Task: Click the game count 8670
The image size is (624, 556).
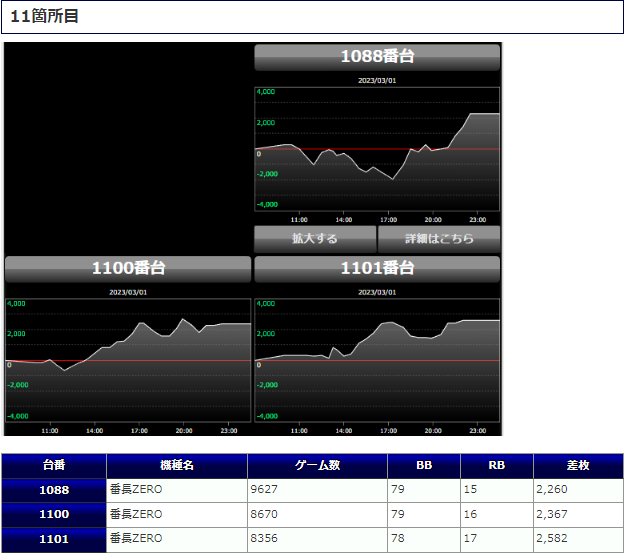Action: tap(264, 515)
